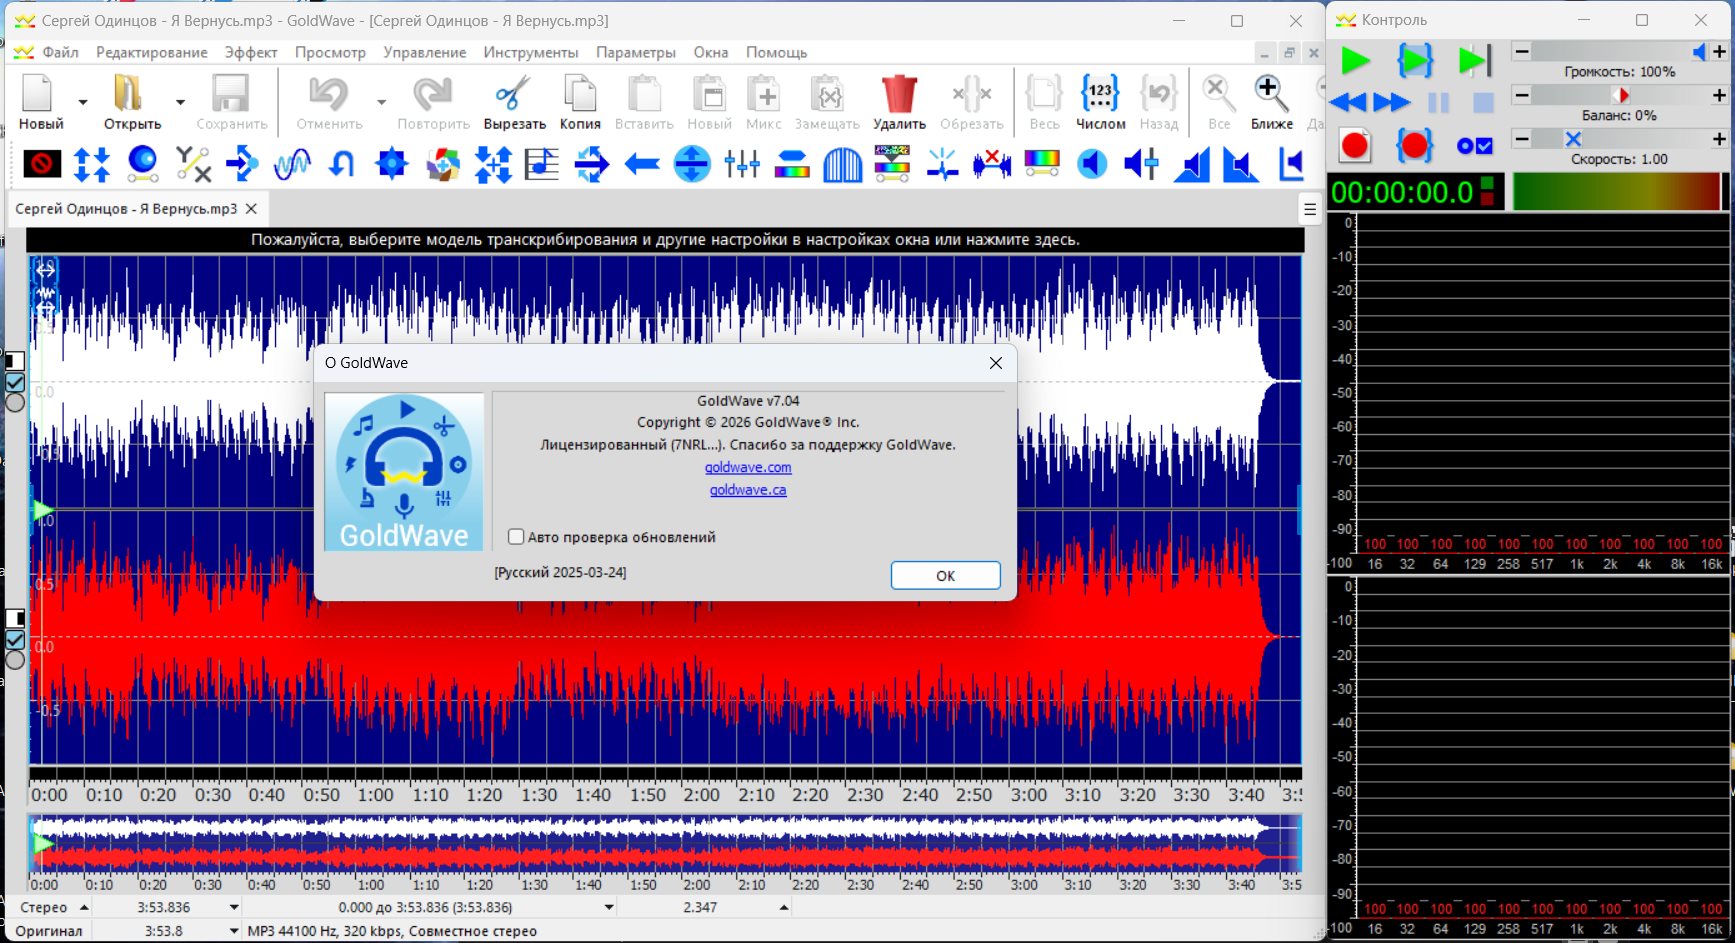Click the Громкость volume slider

1608,52
